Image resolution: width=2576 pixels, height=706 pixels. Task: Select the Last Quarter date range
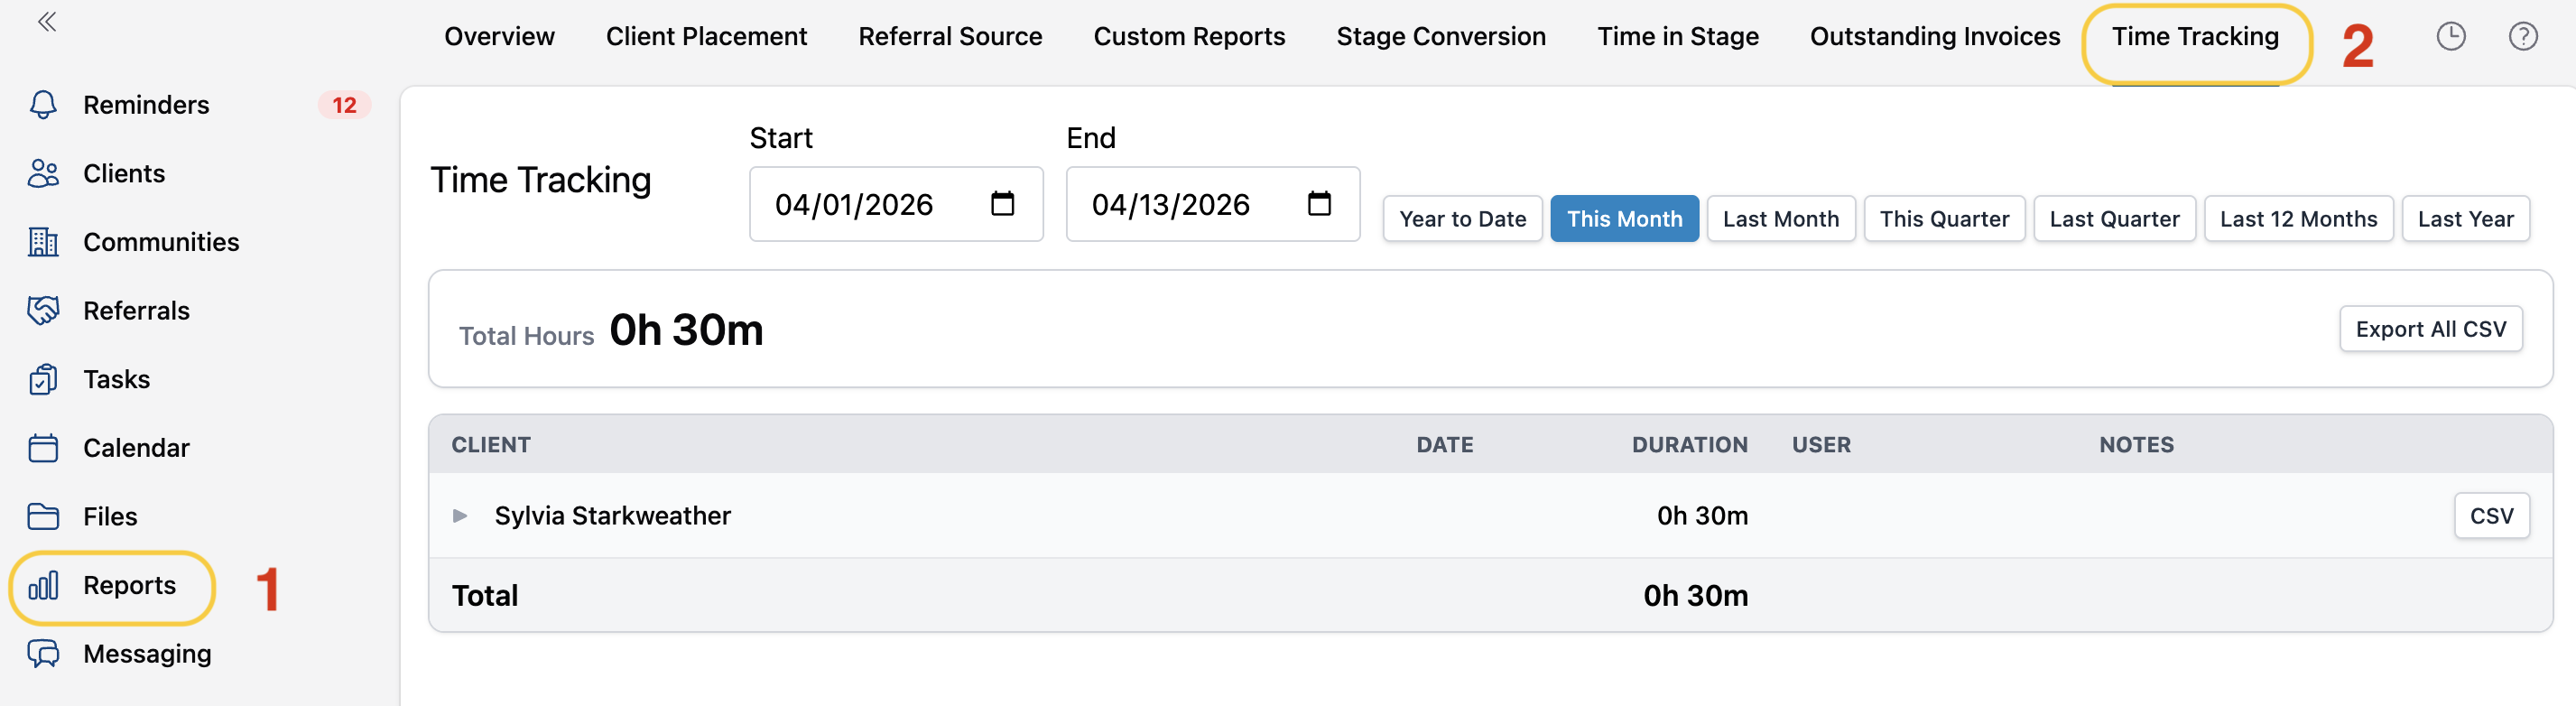click(2113, 219)
